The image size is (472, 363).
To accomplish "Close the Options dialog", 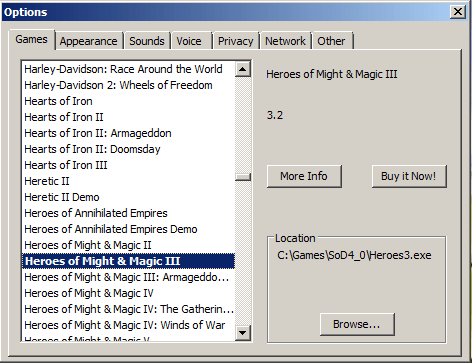I will tap(458, 12).
